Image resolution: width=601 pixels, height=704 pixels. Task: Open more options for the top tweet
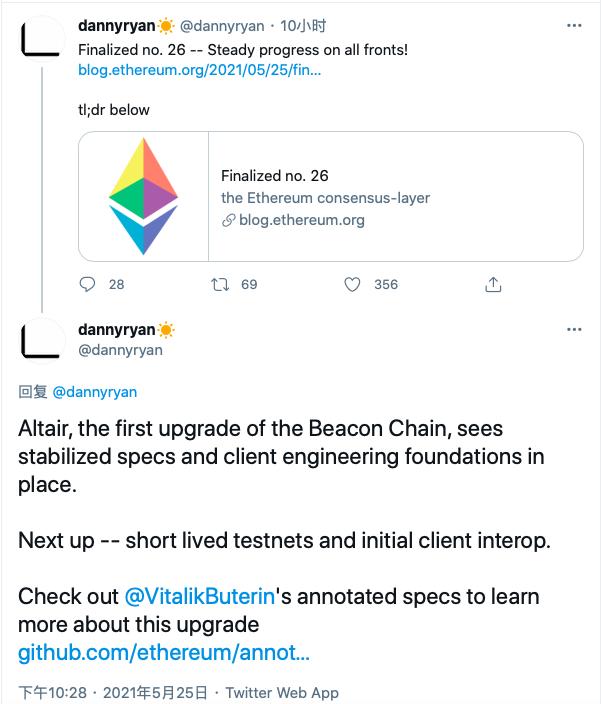[574, 26]
